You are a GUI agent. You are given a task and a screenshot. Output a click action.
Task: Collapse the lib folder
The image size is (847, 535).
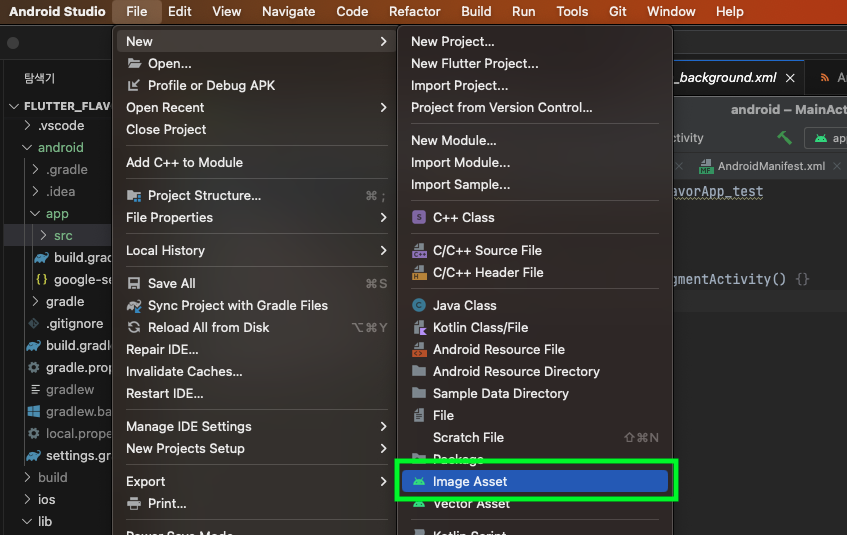click(x=27, y=521)
